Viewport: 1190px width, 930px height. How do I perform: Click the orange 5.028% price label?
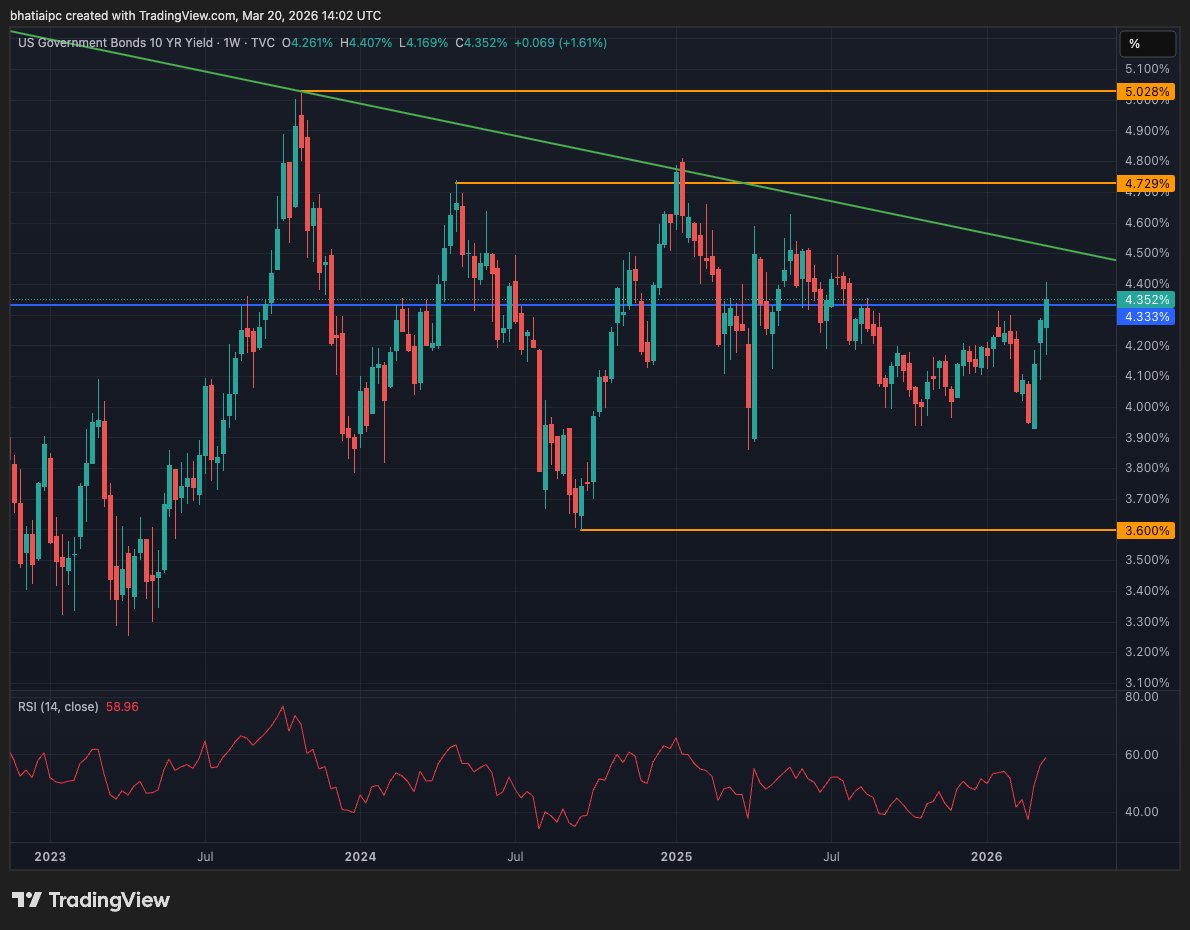point(1146,92)
